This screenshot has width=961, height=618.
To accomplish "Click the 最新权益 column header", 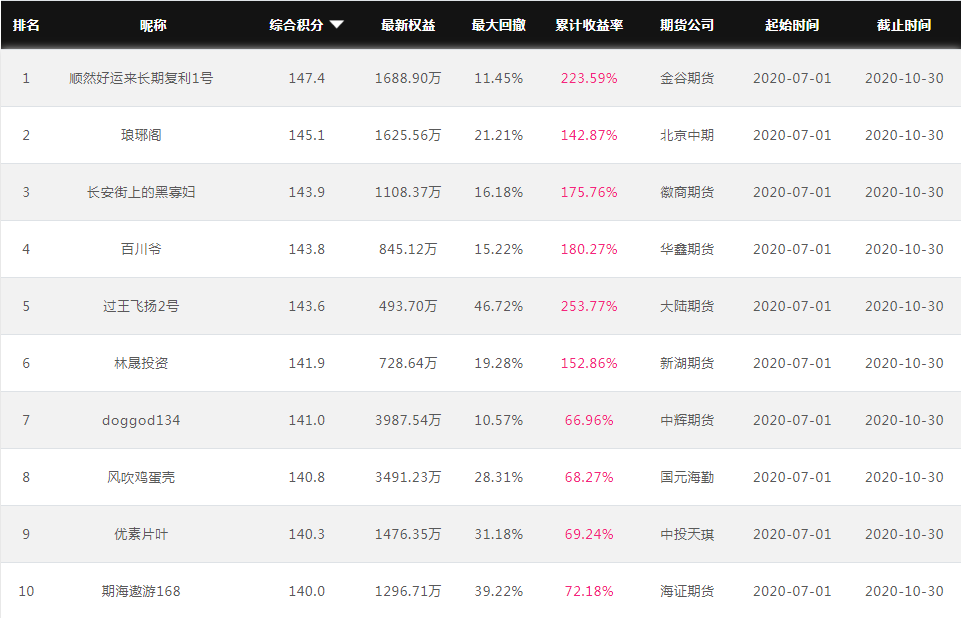I will pos(408,25).
